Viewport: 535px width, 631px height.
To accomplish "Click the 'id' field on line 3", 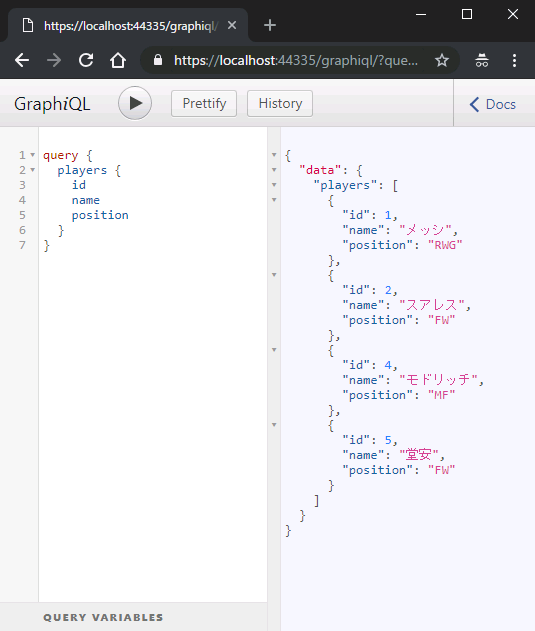I will (79, 185).
